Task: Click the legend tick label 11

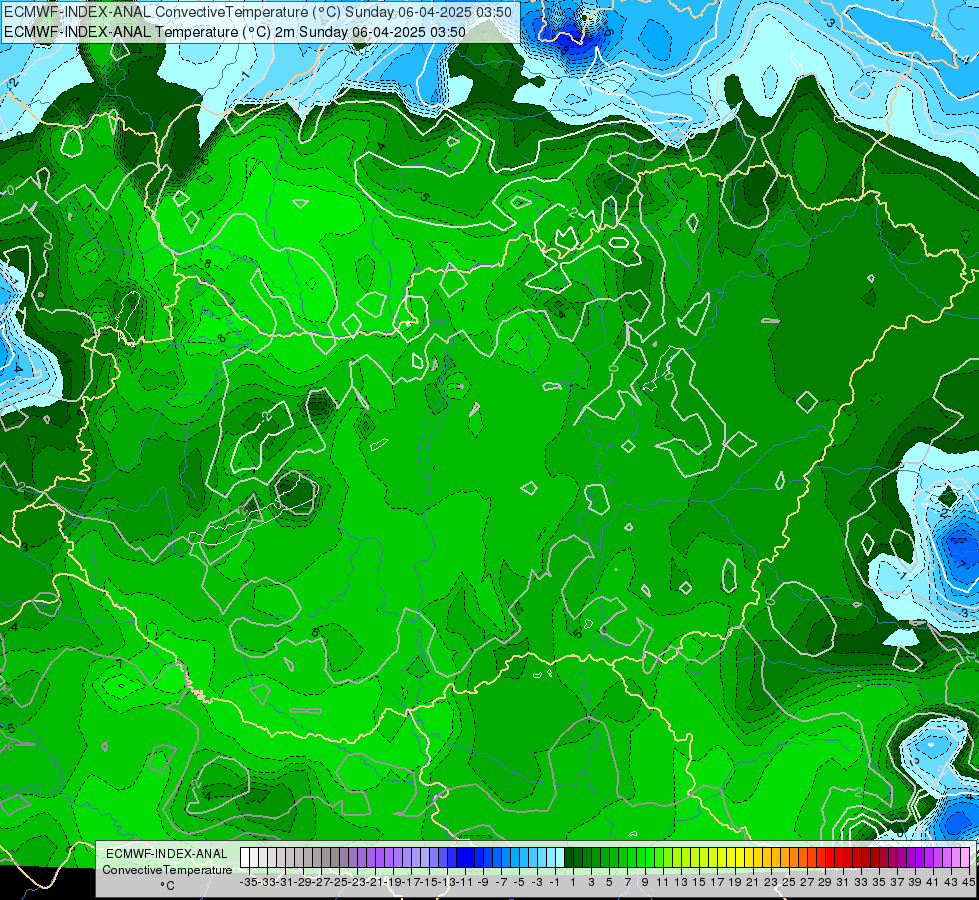Action: (663, 882)
